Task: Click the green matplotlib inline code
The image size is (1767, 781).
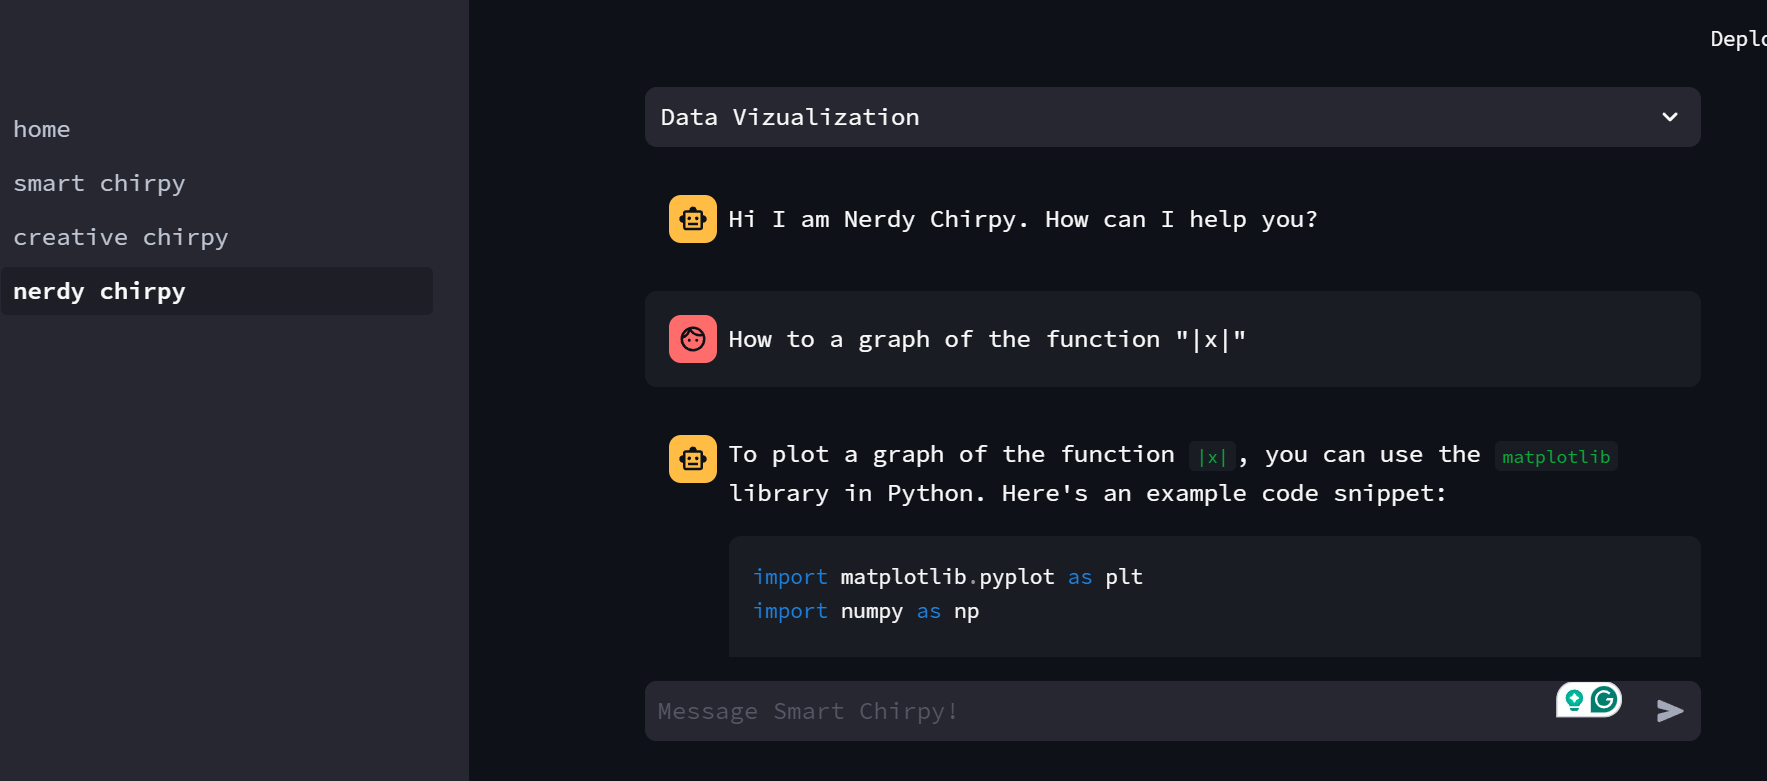Action: tap(1555, 457)
